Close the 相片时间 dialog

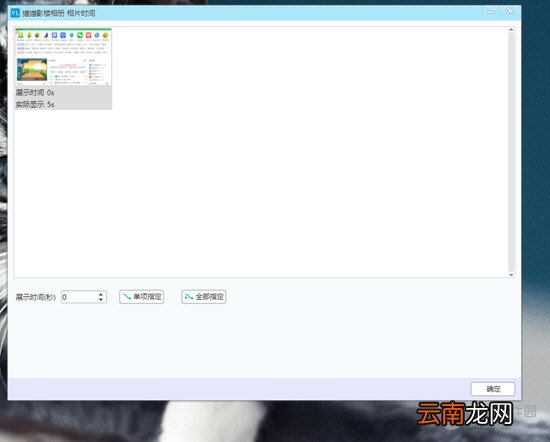pos(510,12)
